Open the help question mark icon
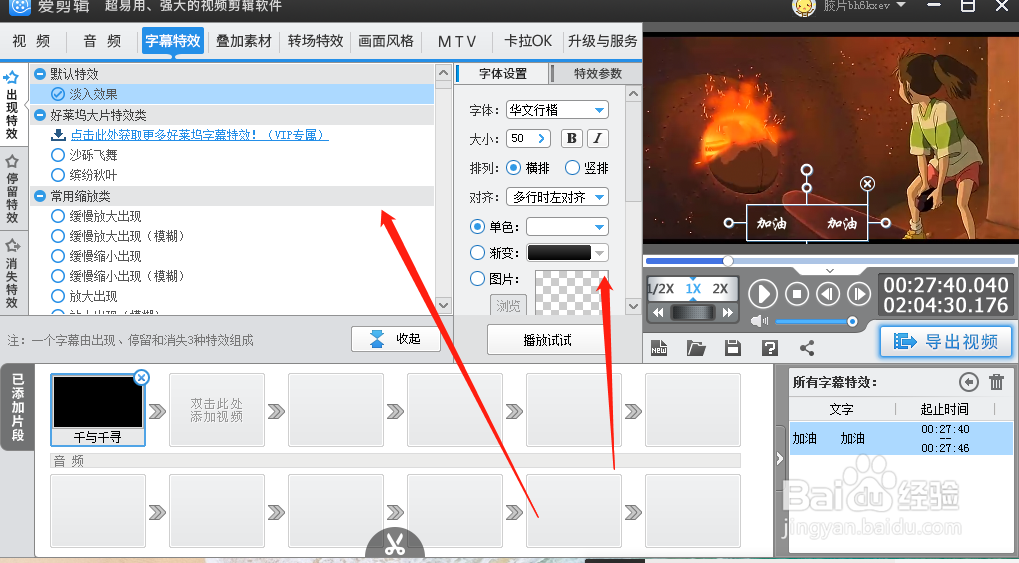 (x=770, y=348)
